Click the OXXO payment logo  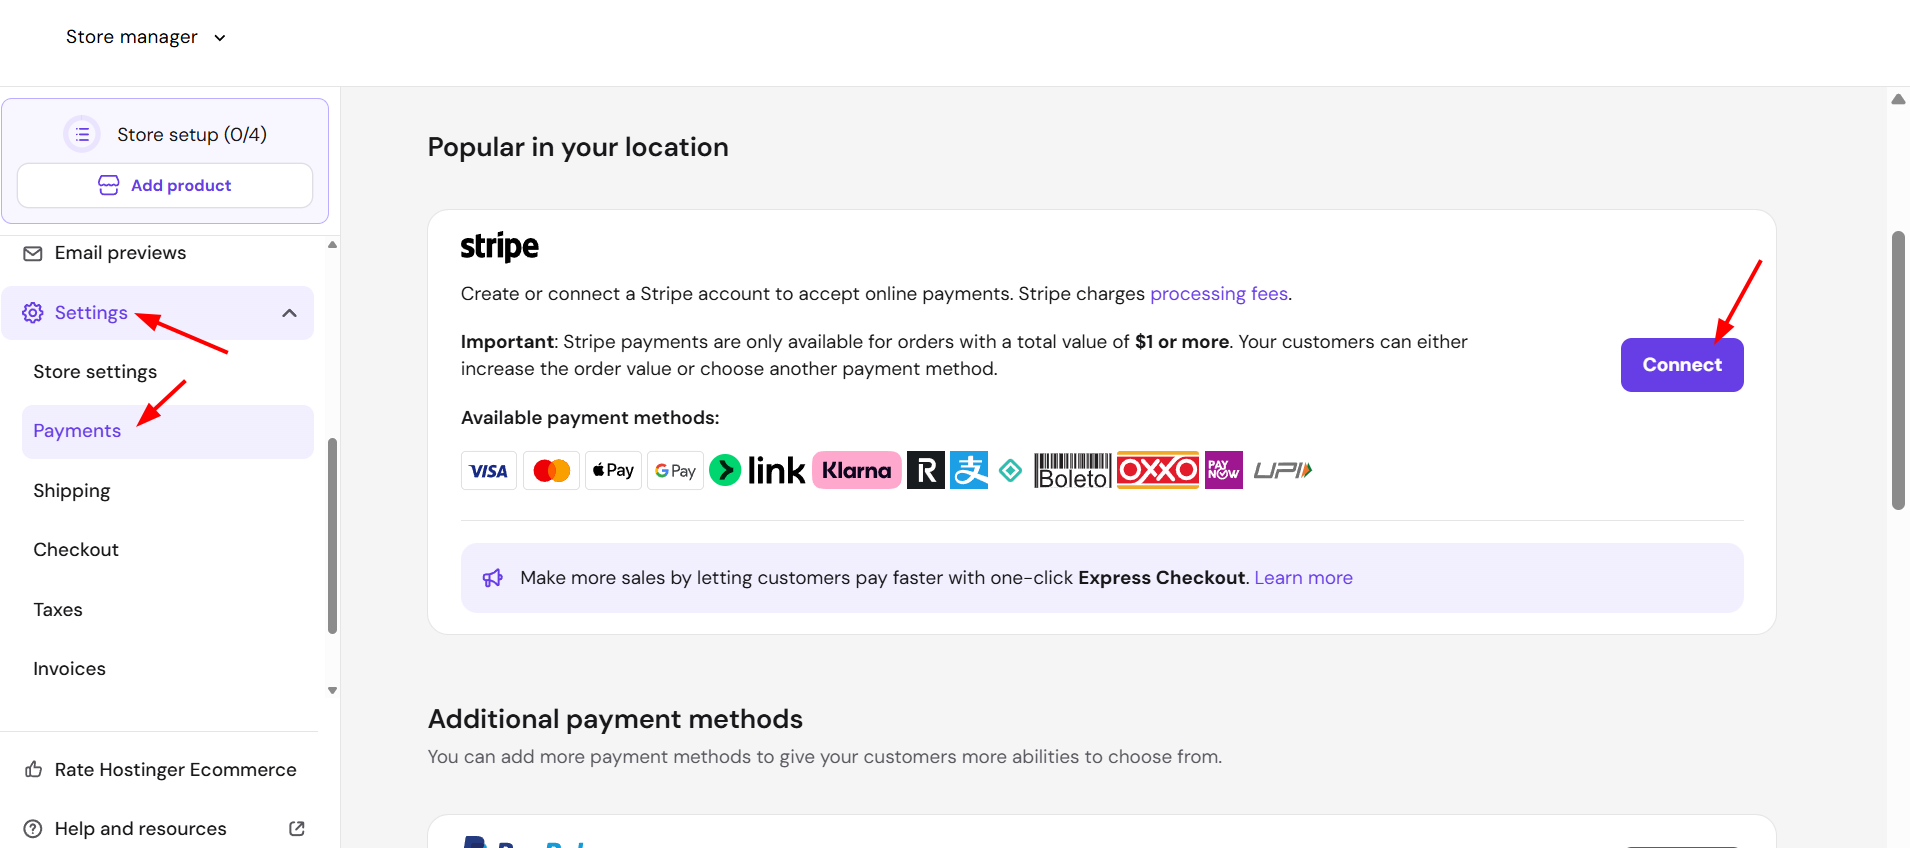click(x=1158, y=470)
